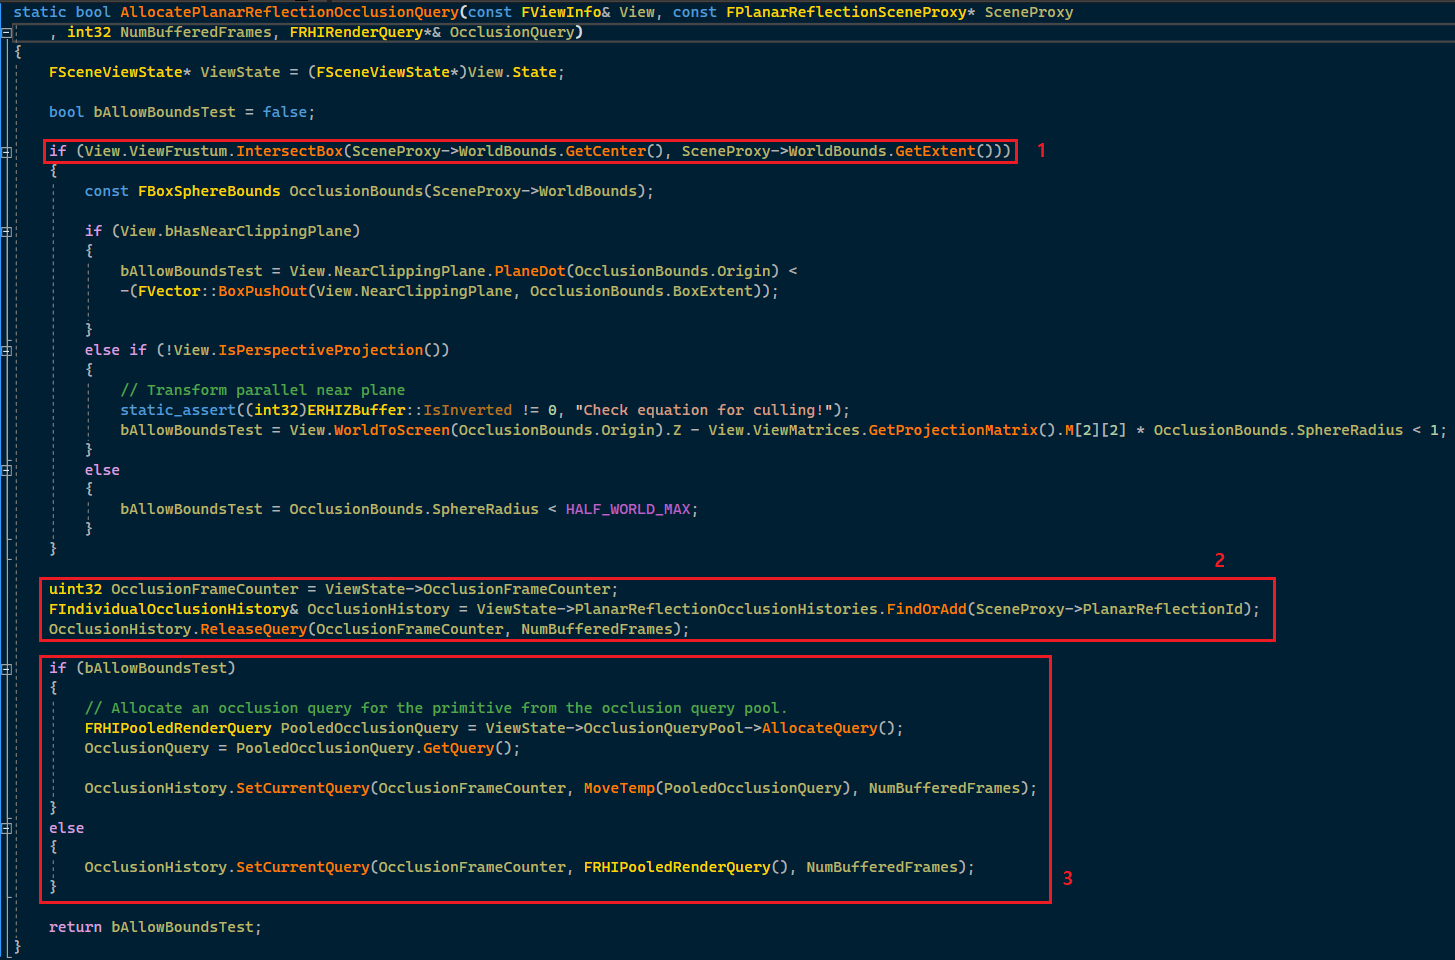1455x960 pixels.
Task: Click the BoxExtent member
Action: tap(713, 291)
